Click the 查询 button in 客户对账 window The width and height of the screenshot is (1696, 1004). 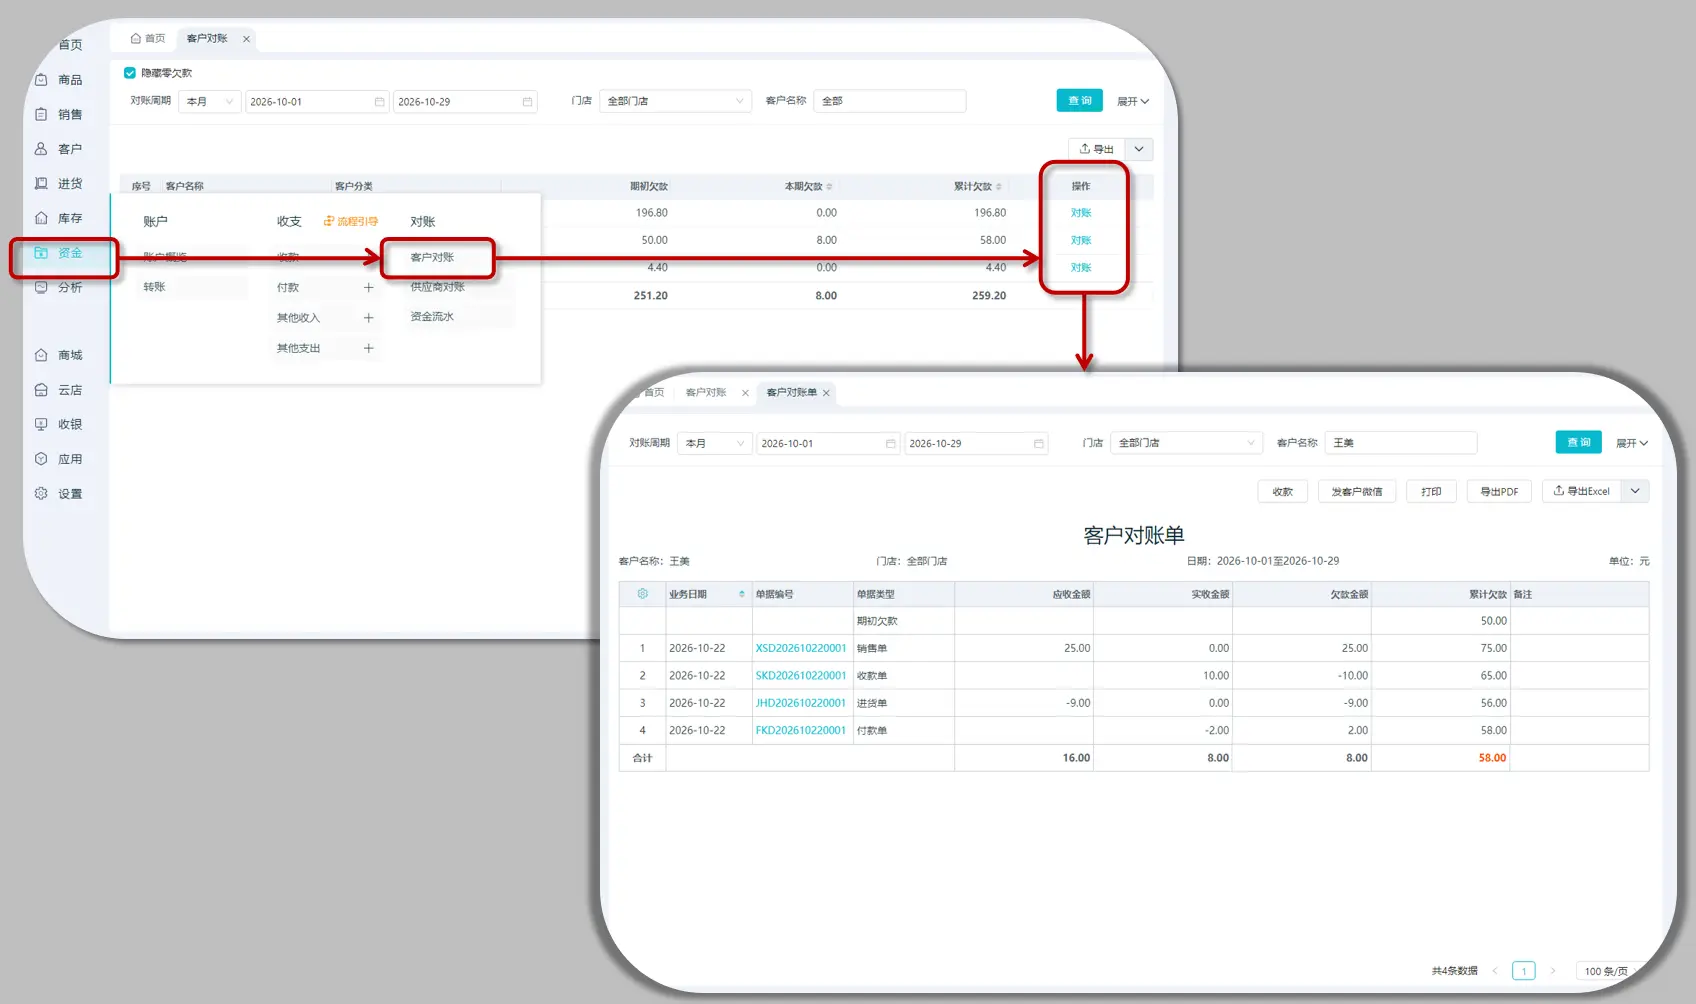1080,100
